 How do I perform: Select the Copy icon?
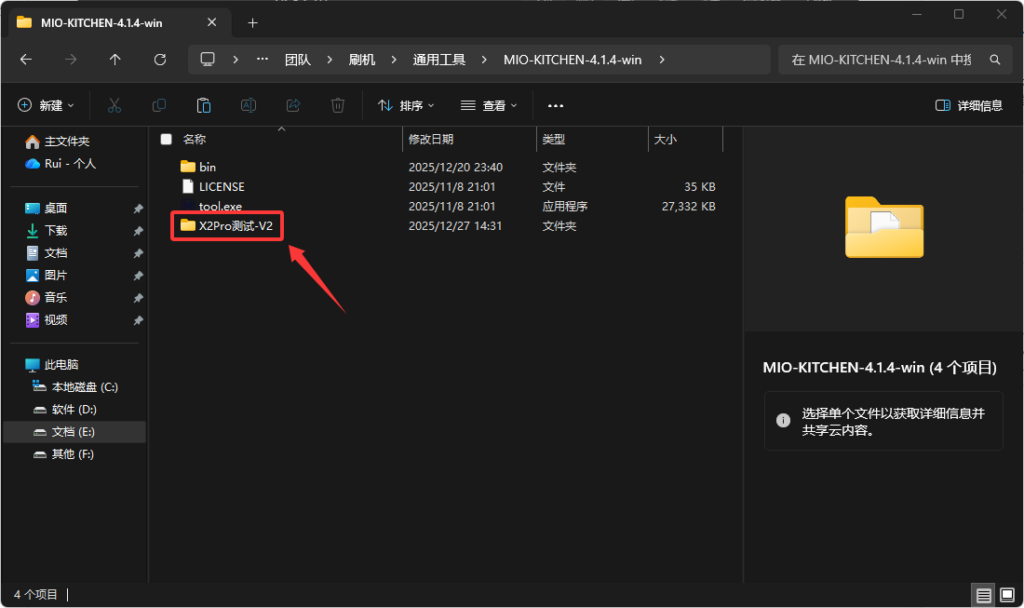click(159, 105)
